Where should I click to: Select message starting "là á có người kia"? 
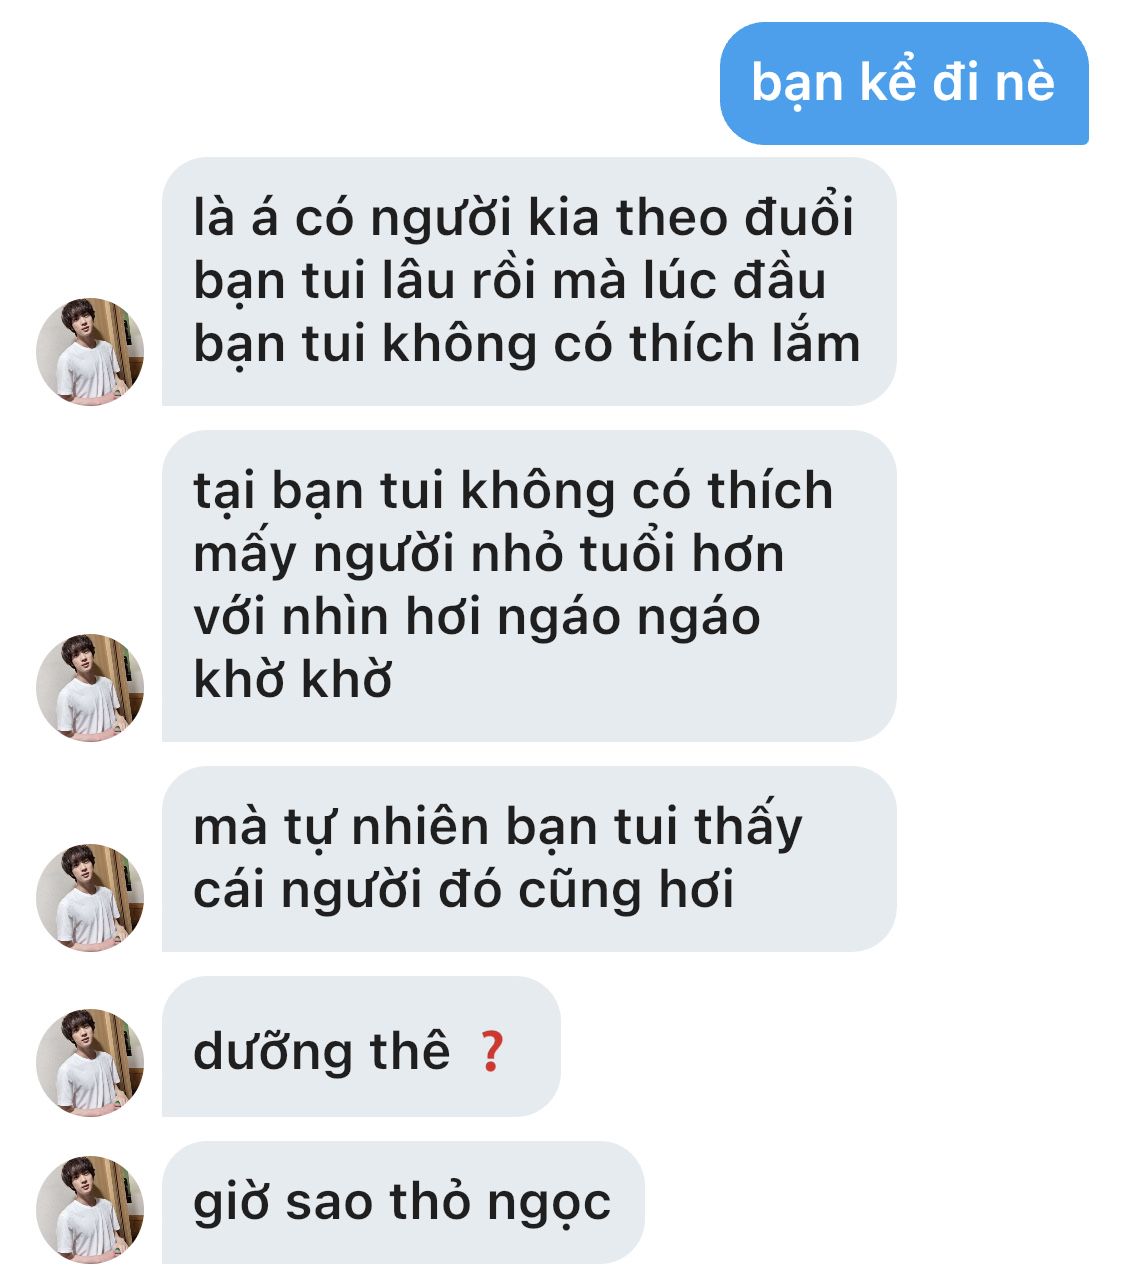click(x=529, y=281)
